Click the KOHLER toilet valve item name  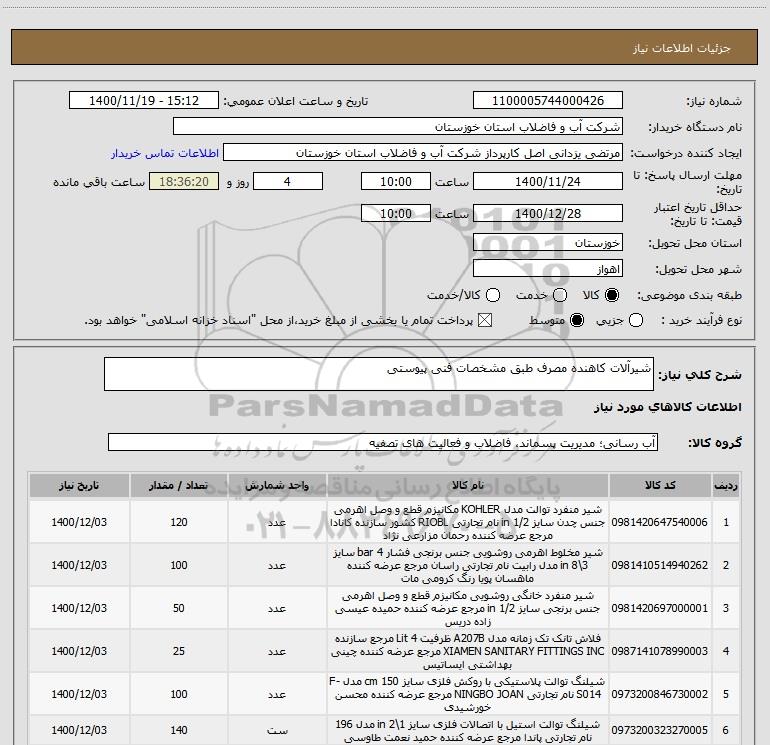468,523
